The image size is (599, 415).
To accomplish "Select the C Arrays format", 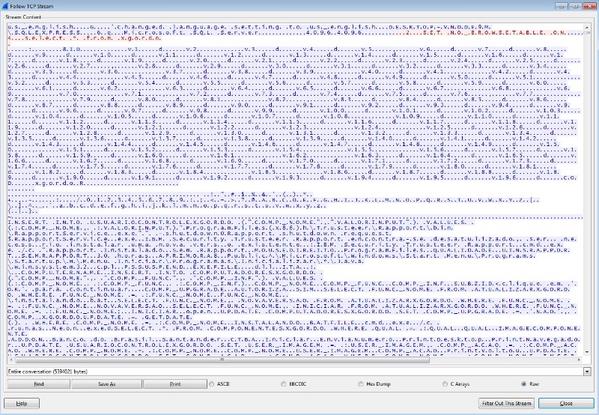I will [445, 384].
